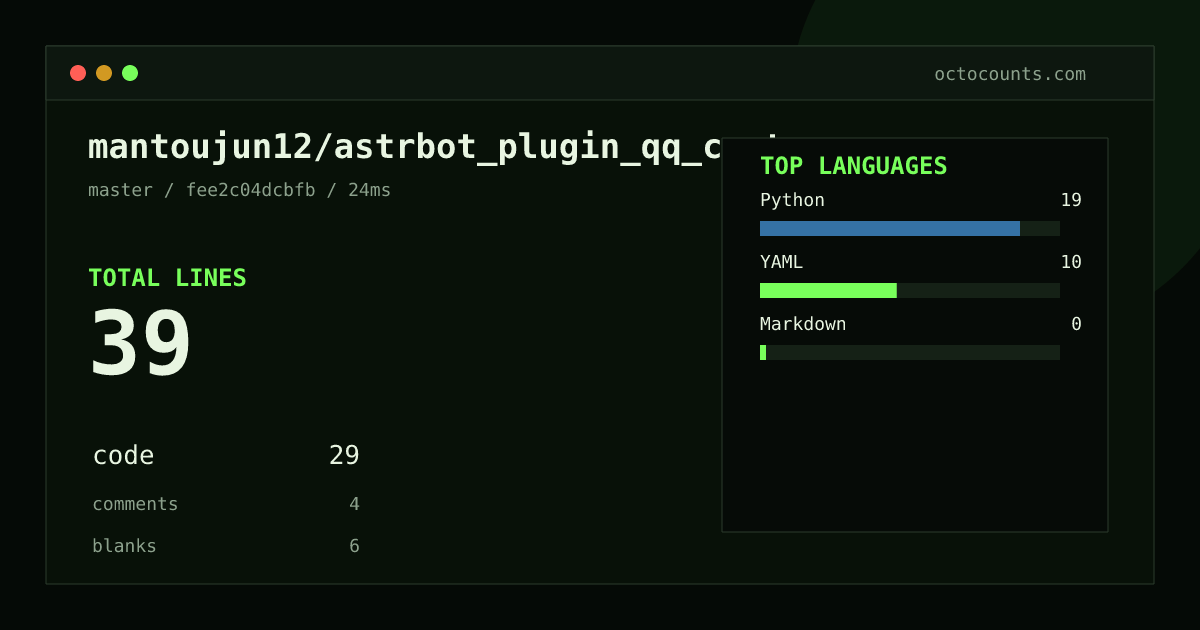Click the octocounts.com site label

(1010, 74)
